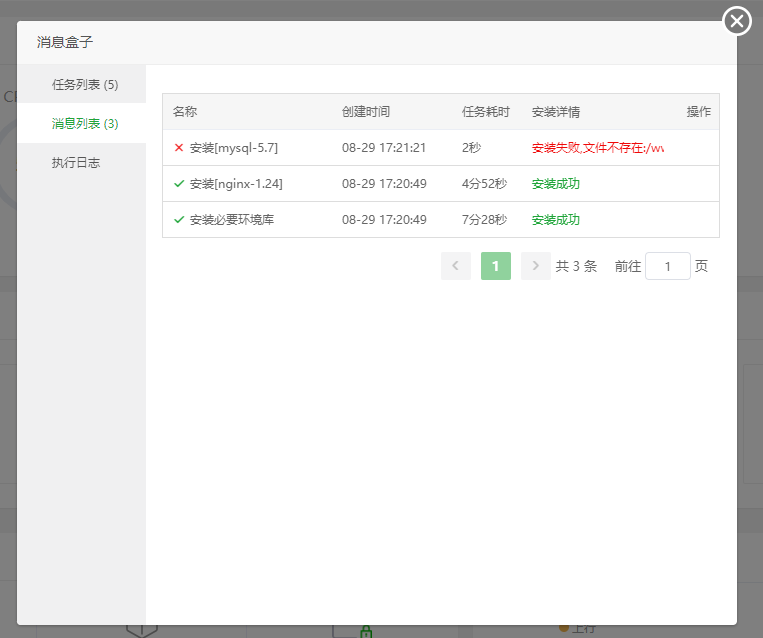The width and height of the screenshot is (763, 638).
Task: Click the 消息盒子 dialog title
Action: click(65, 42)
